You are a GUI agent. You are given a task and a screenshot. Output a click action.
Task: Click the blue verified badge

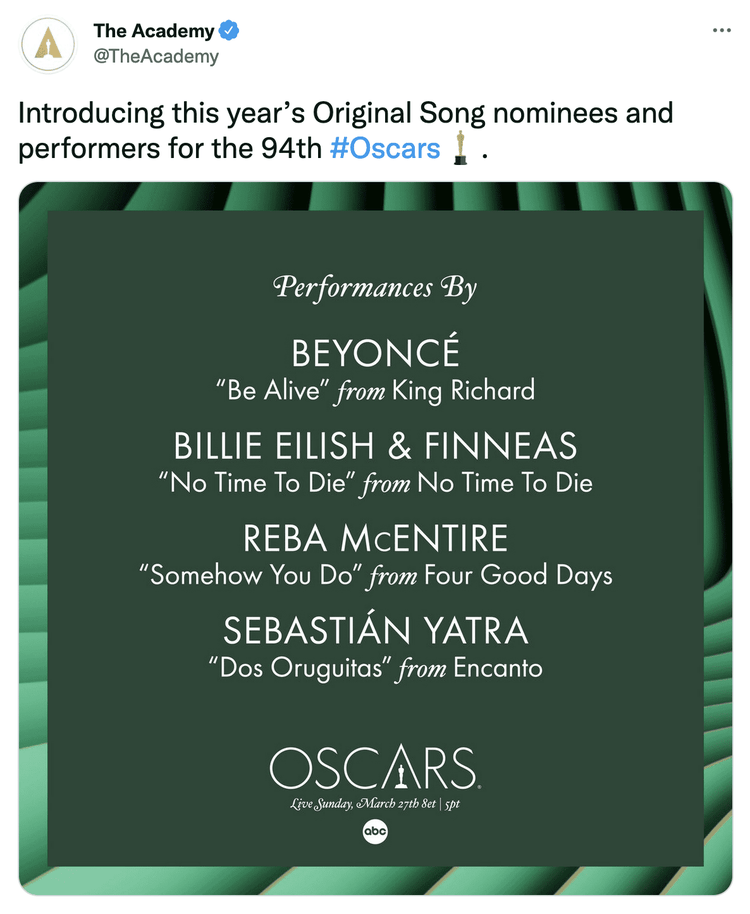[229, 31]
